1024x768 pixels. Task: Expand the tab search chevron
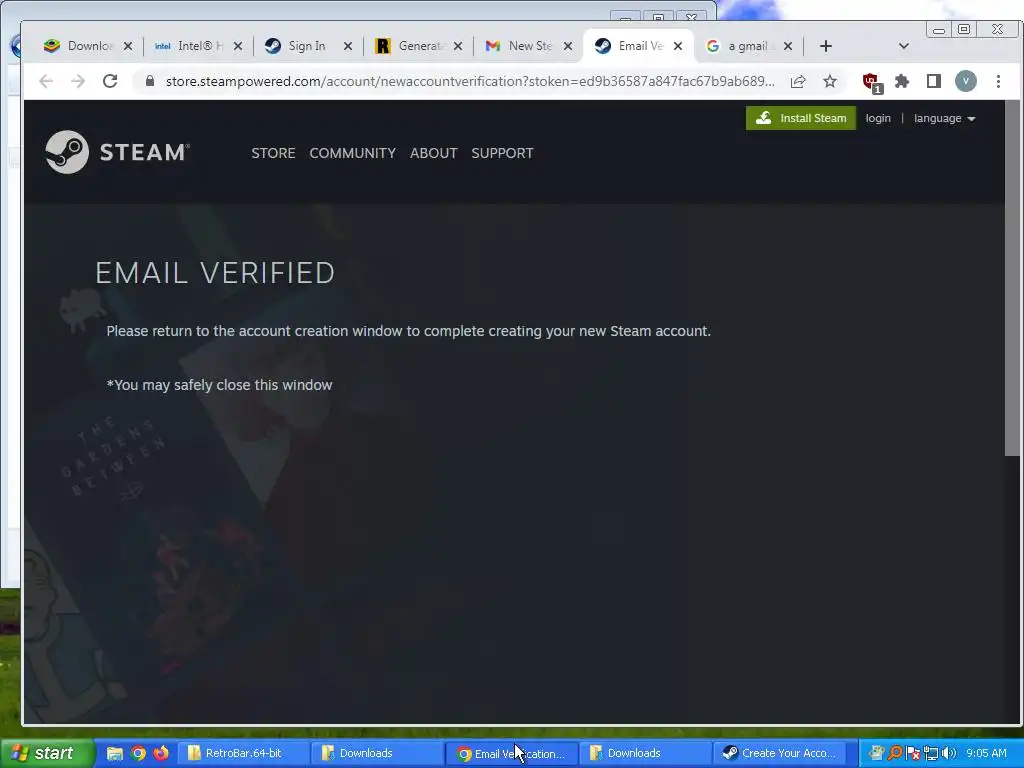point(904,46)
